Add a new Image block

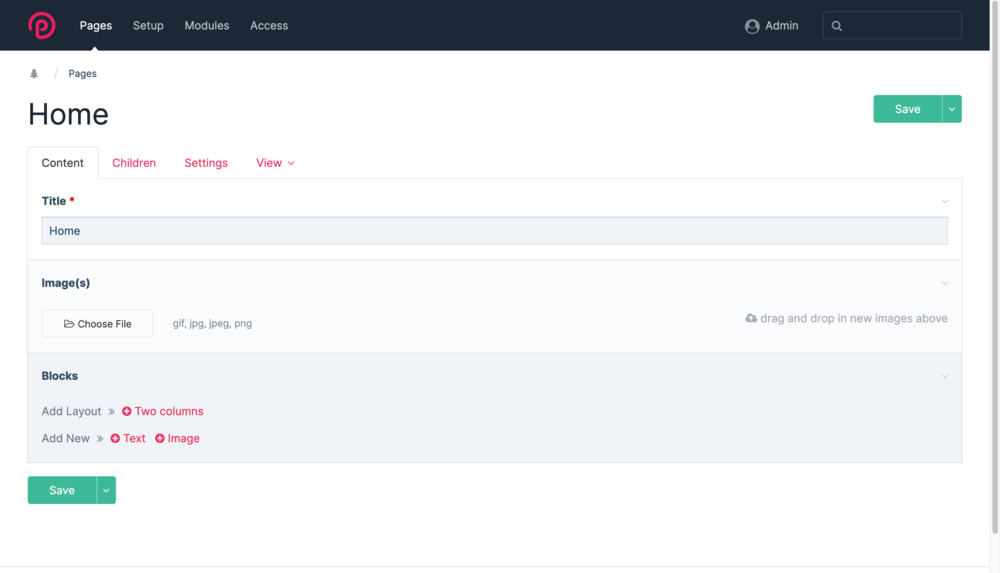(177, 438)
